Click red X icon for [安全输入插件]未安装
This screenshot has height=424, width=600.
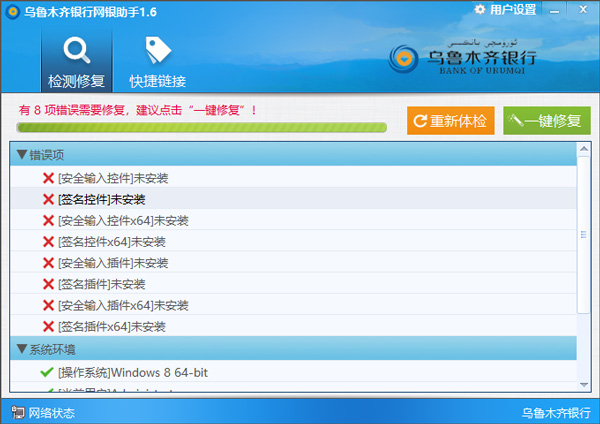tap(48, 263)
